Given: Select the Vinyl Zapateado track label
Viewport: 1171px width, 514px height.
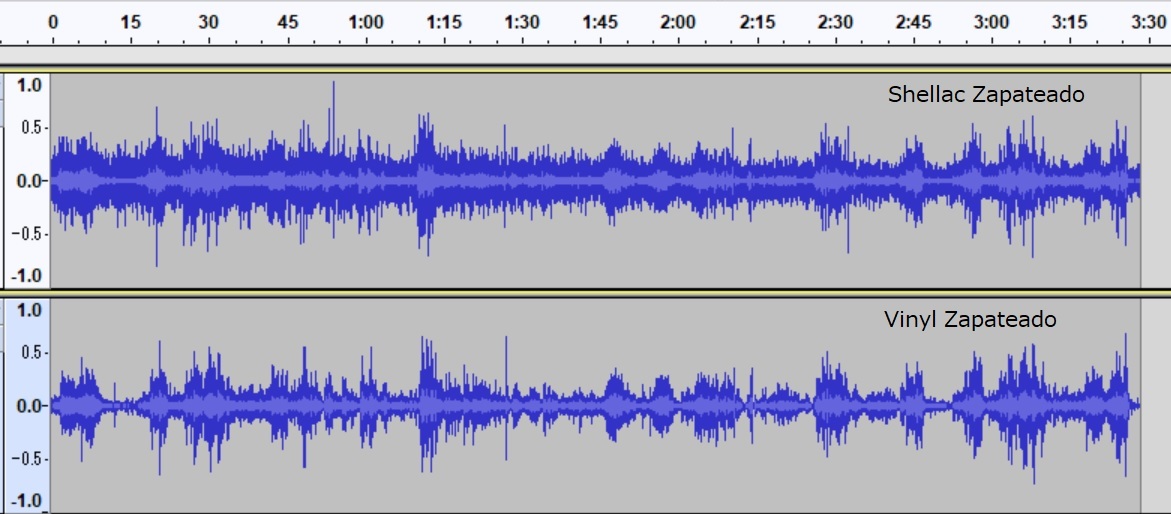Looking at the screenshot, I should click(x=969, y=320).
